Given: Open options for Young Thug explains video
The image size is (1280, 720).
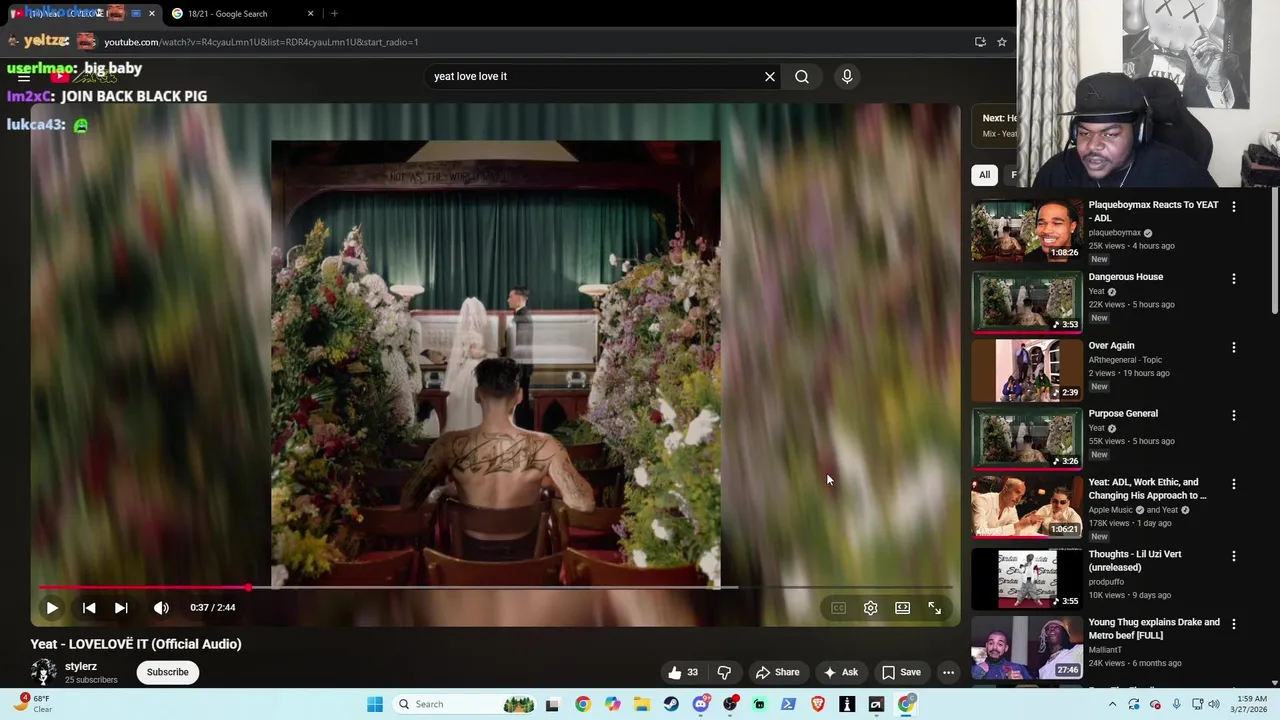Looking at the screenshot, I should point(1233,624).
